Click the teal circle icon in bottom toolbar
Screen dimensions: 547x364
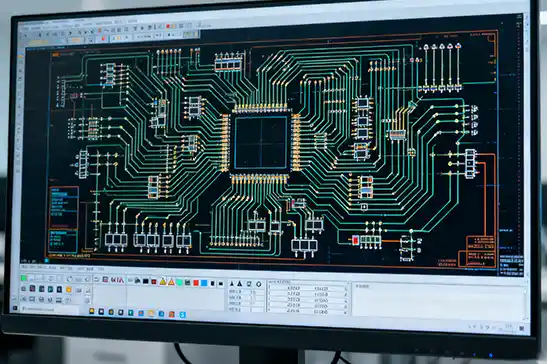pyautogui.click(x=179, y=282)
